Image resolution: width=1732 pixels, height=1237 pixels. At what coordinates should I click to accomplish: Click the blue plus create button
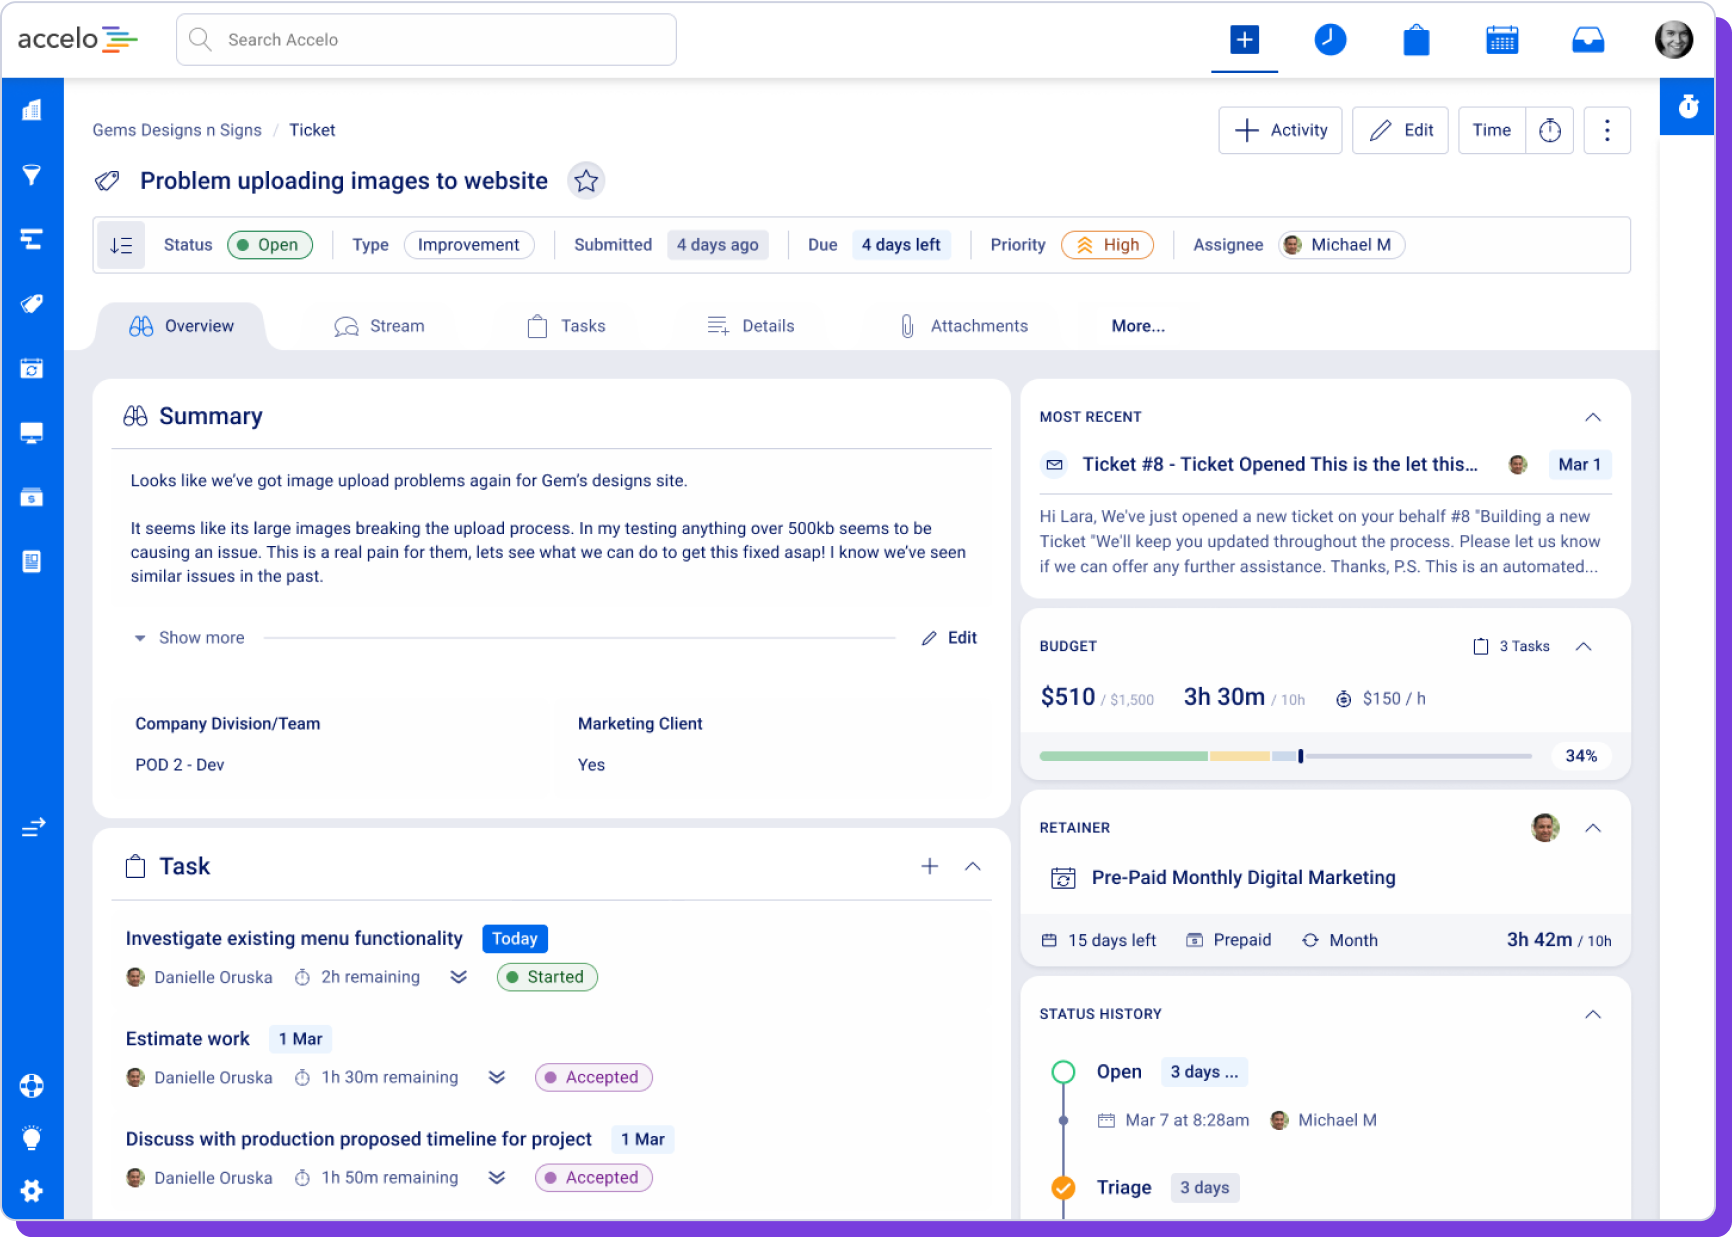(x=1244, y=40)
